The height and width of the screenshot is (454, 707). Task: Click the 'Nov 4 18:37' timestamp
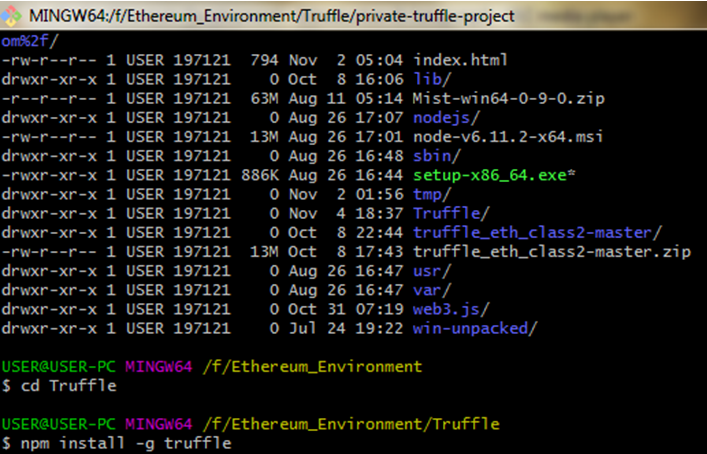[x=345, y=213]
